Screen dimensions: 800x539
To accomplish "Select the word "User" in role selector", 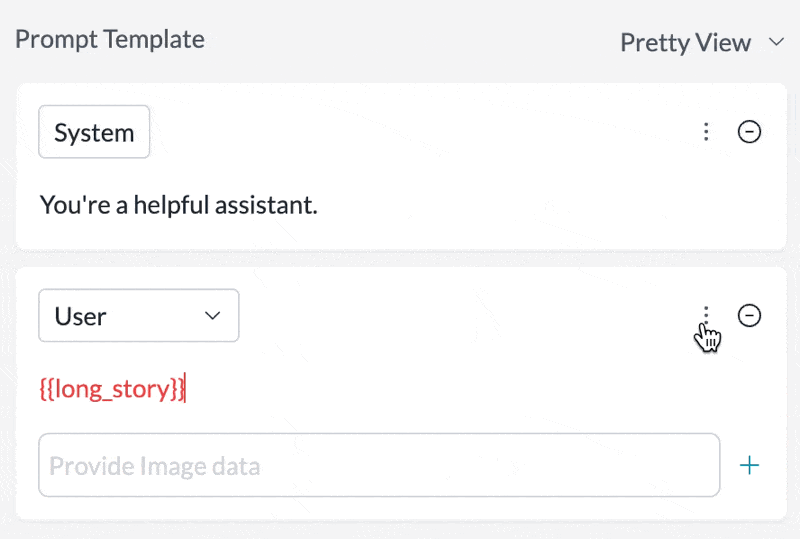I will [x=80, y=316].
